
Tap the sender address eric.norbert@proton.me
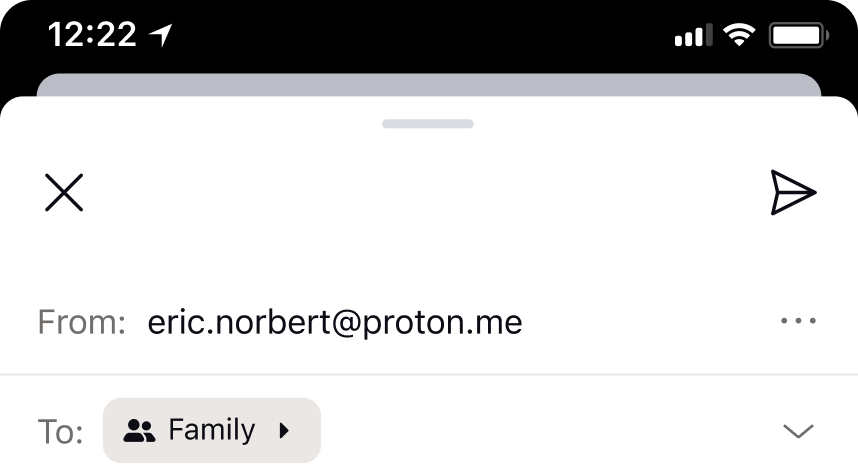[x=335, y=322]
